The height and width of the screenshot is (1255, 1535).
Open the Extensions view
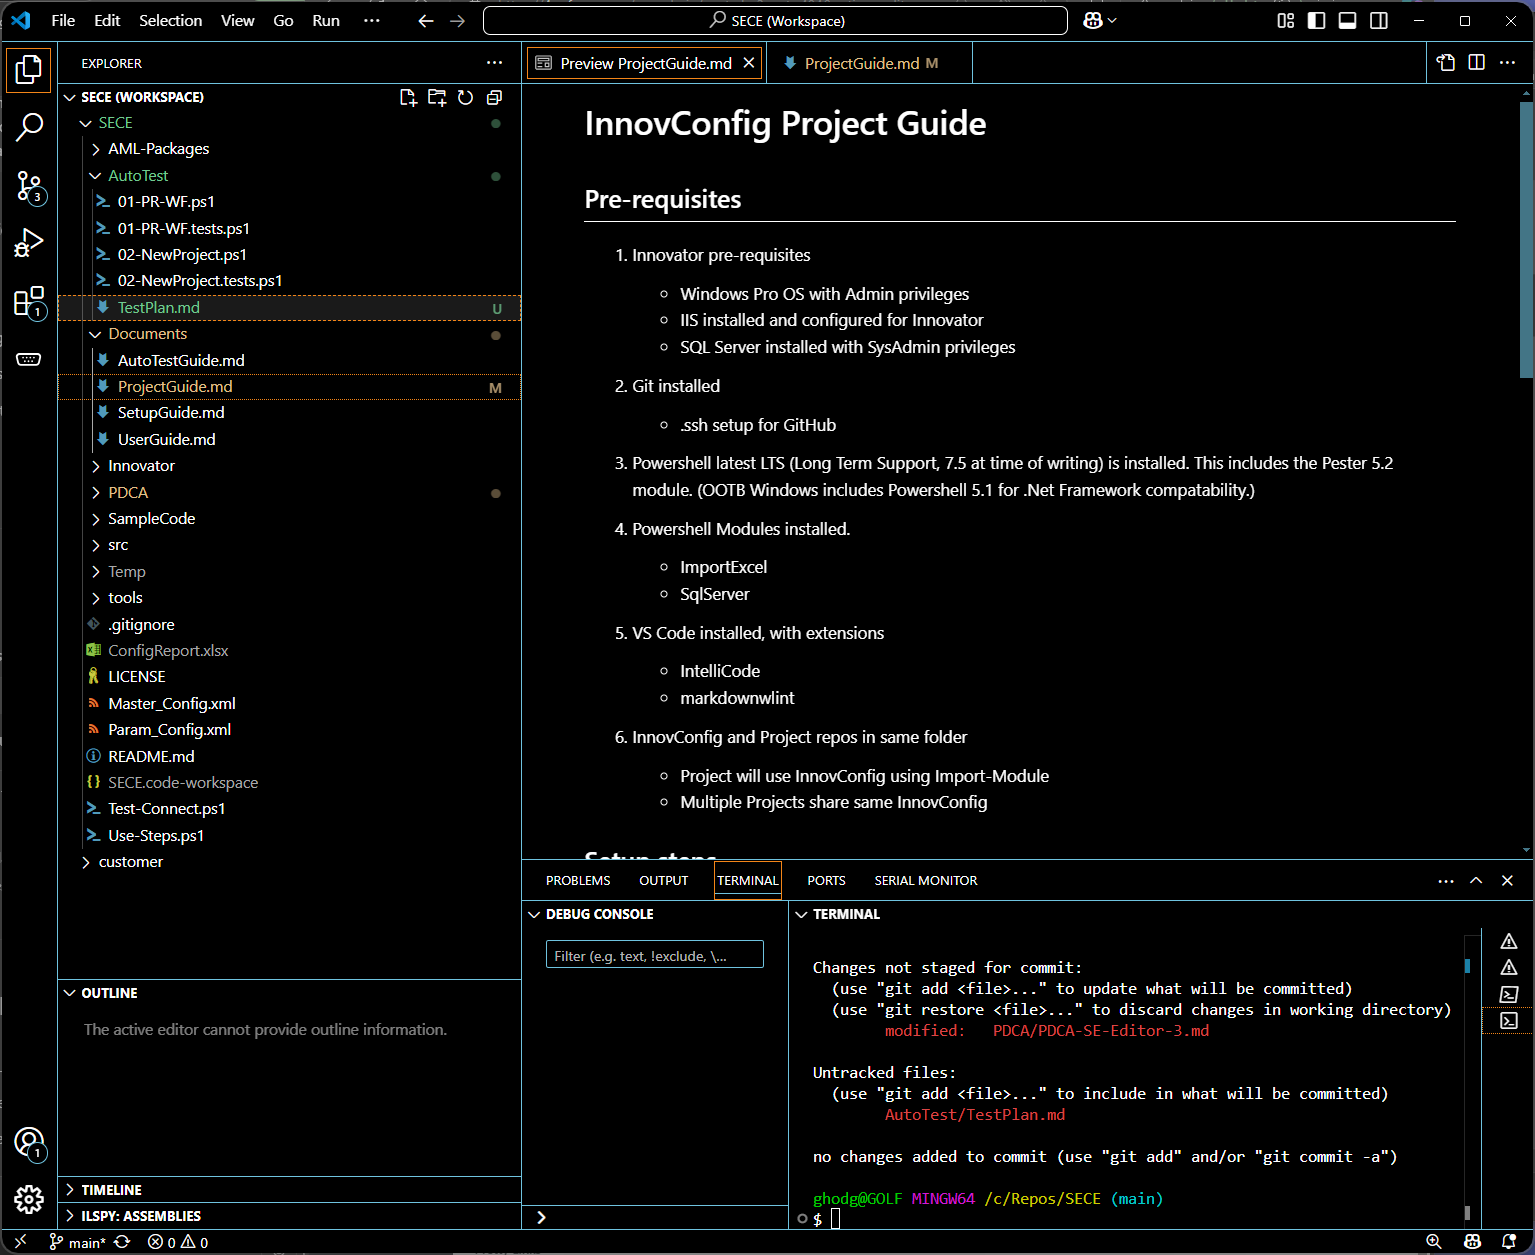(x=29, y=301)
